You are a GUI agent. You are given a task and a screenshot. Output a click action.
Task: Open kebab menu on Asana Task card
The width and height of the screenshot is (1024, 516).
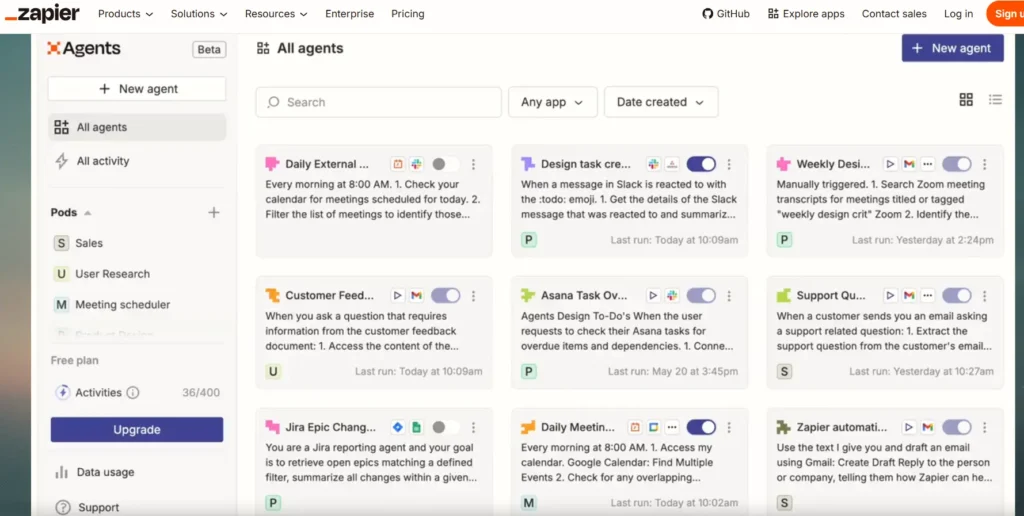(729, 295)
